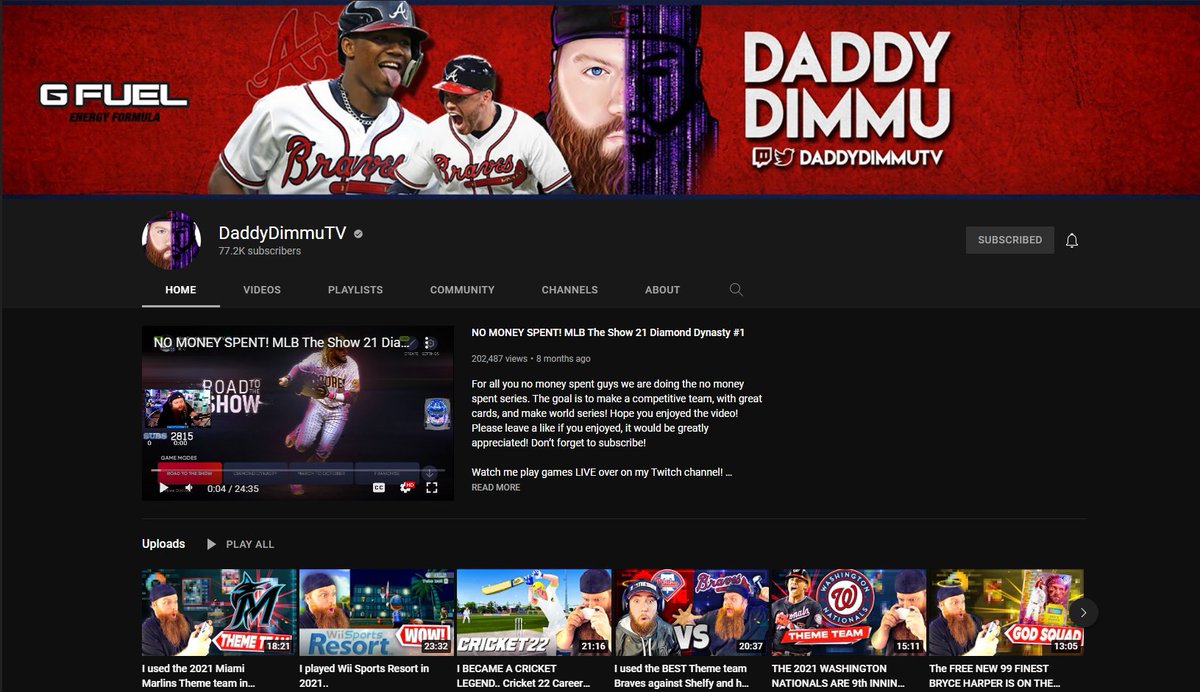Open the Washington Nationals Theme Team thumbnail
Screen dimensions: 1200x692
849,612
